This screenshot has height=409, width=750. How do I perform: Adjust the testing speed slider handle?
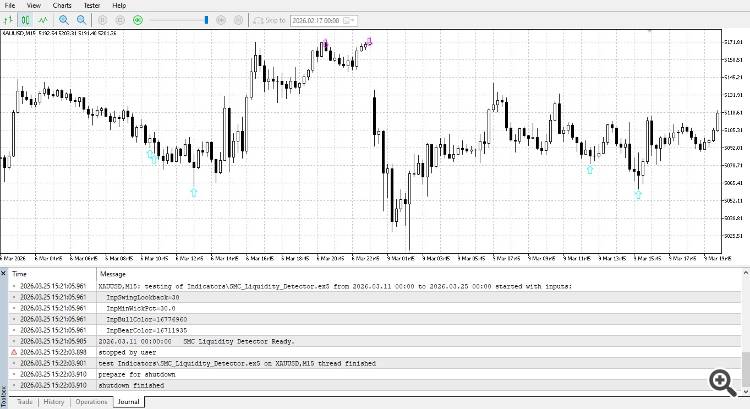pos(206,20)
